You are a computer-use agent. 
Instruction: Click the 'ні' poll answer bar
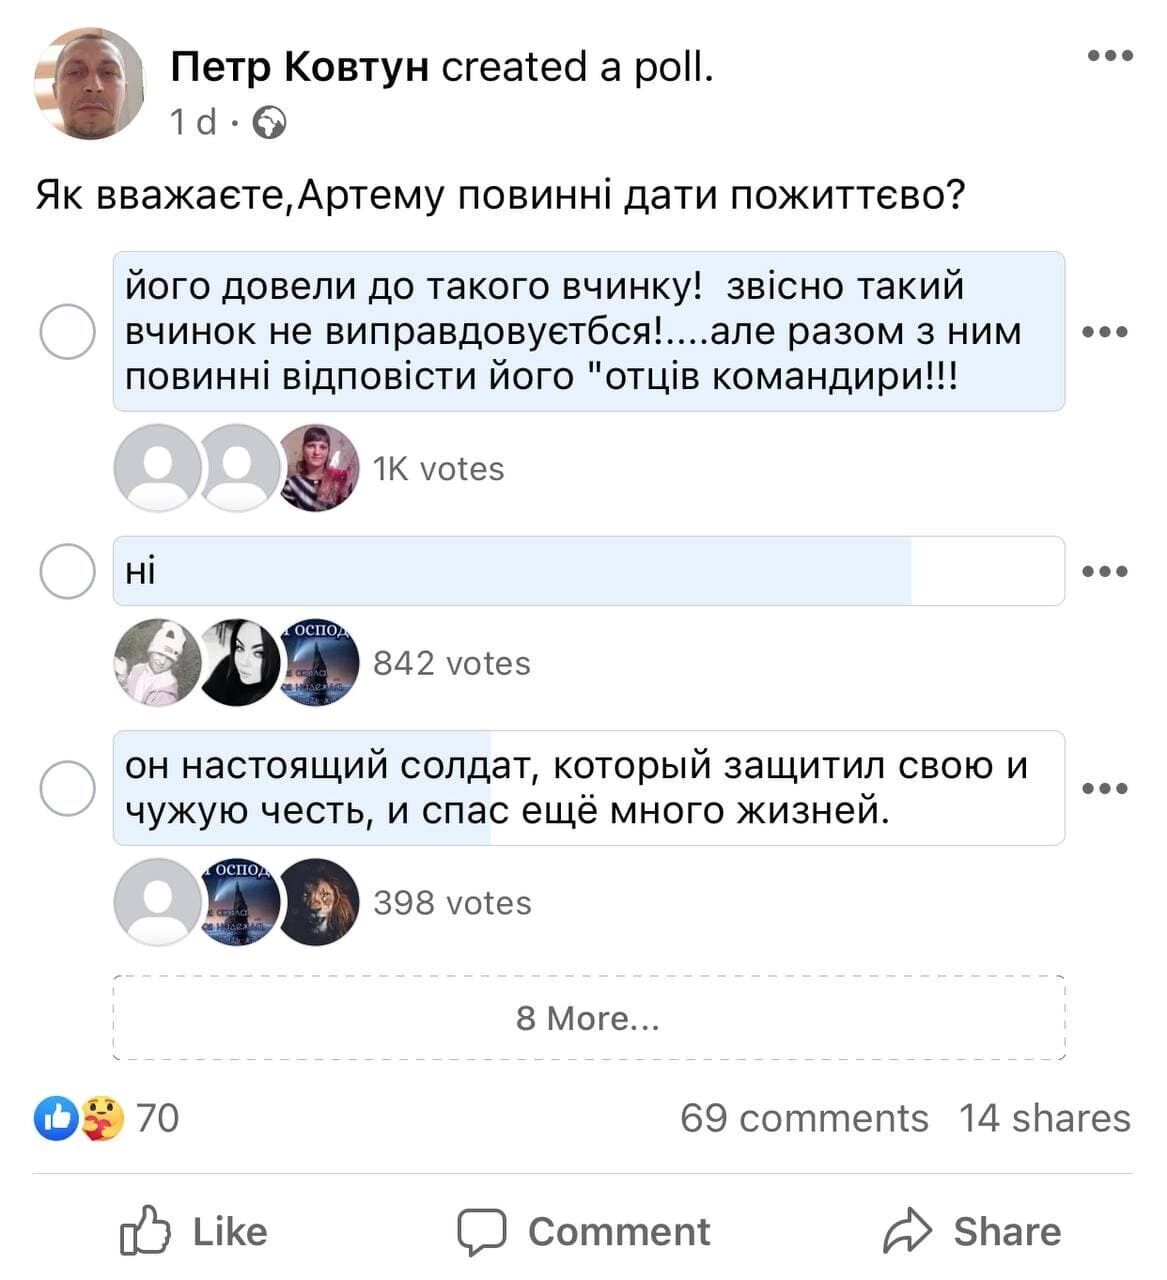pyautogui.click(x=589, y=571)
